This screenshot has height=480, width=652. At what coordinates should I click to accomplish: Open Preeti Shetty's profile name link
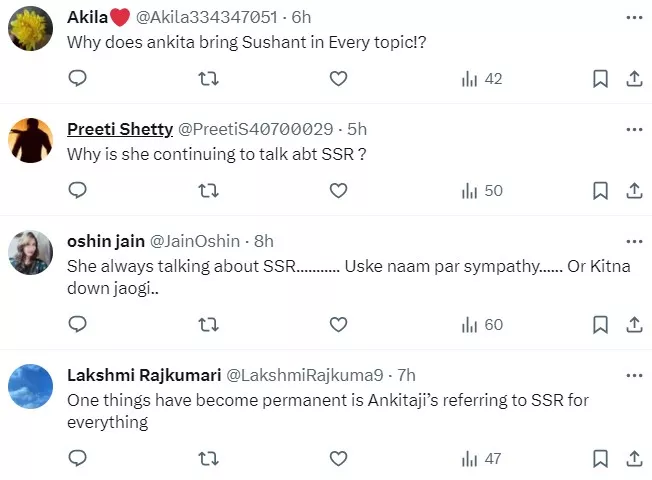(119, 129)
